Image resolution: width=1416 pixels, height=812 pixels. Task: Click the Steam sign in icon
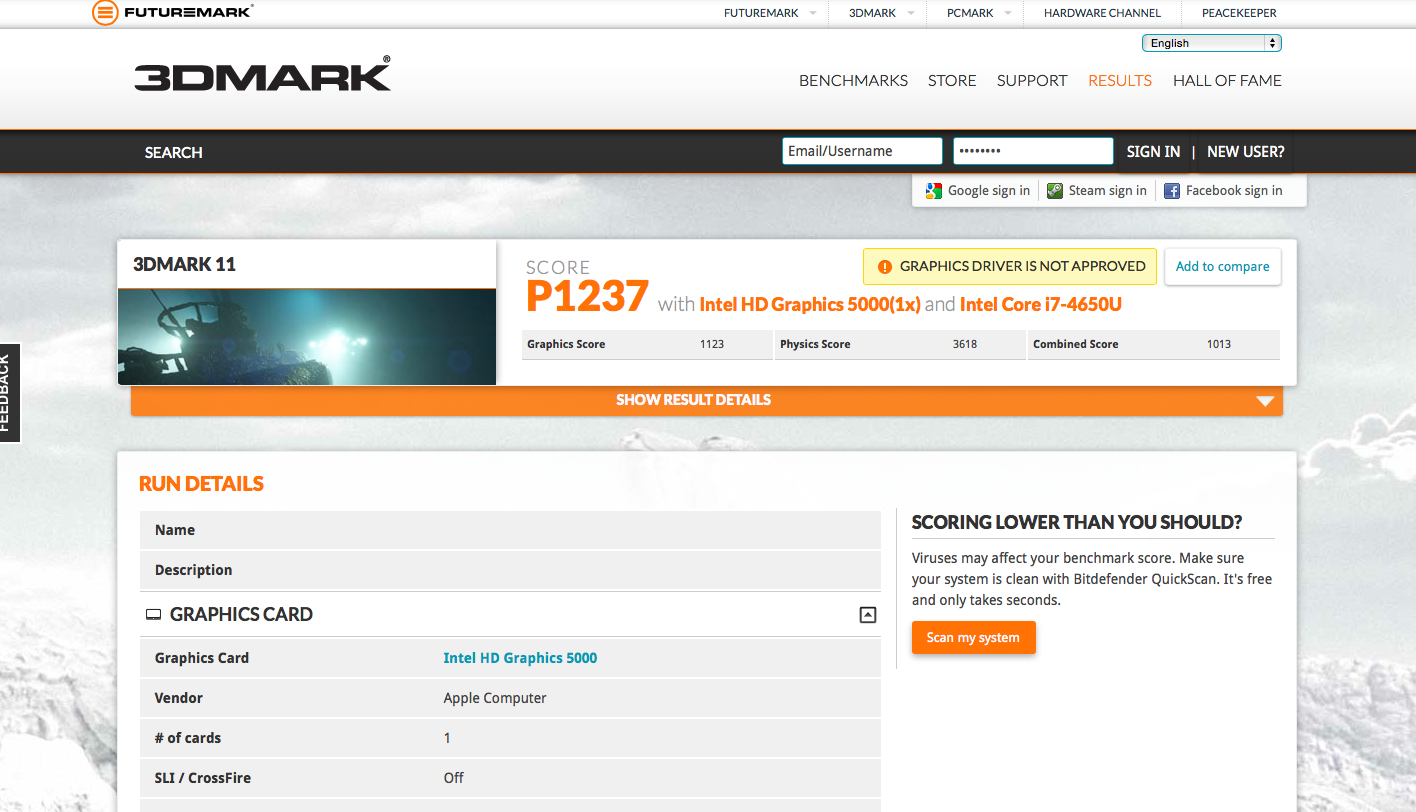point(1055,191)
